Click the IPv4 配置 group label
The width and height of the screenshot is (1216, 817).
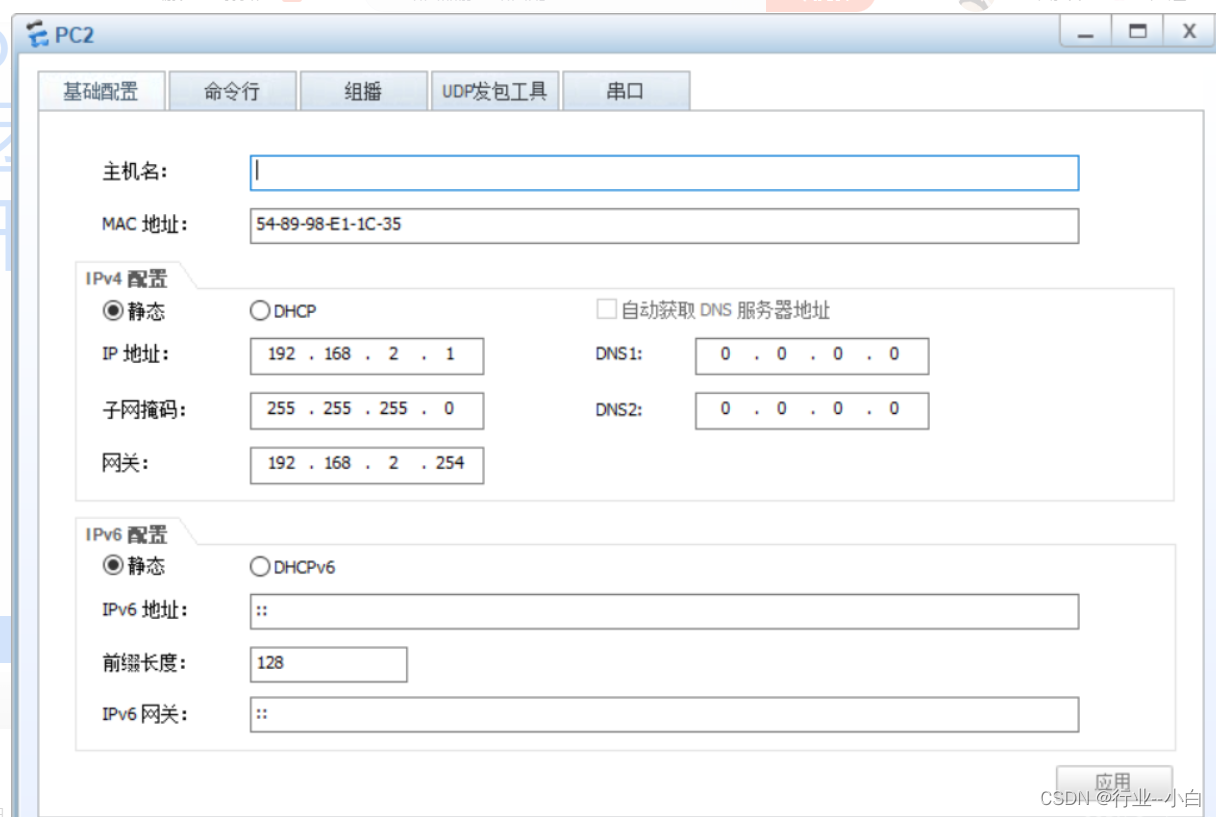pos(127,279)
